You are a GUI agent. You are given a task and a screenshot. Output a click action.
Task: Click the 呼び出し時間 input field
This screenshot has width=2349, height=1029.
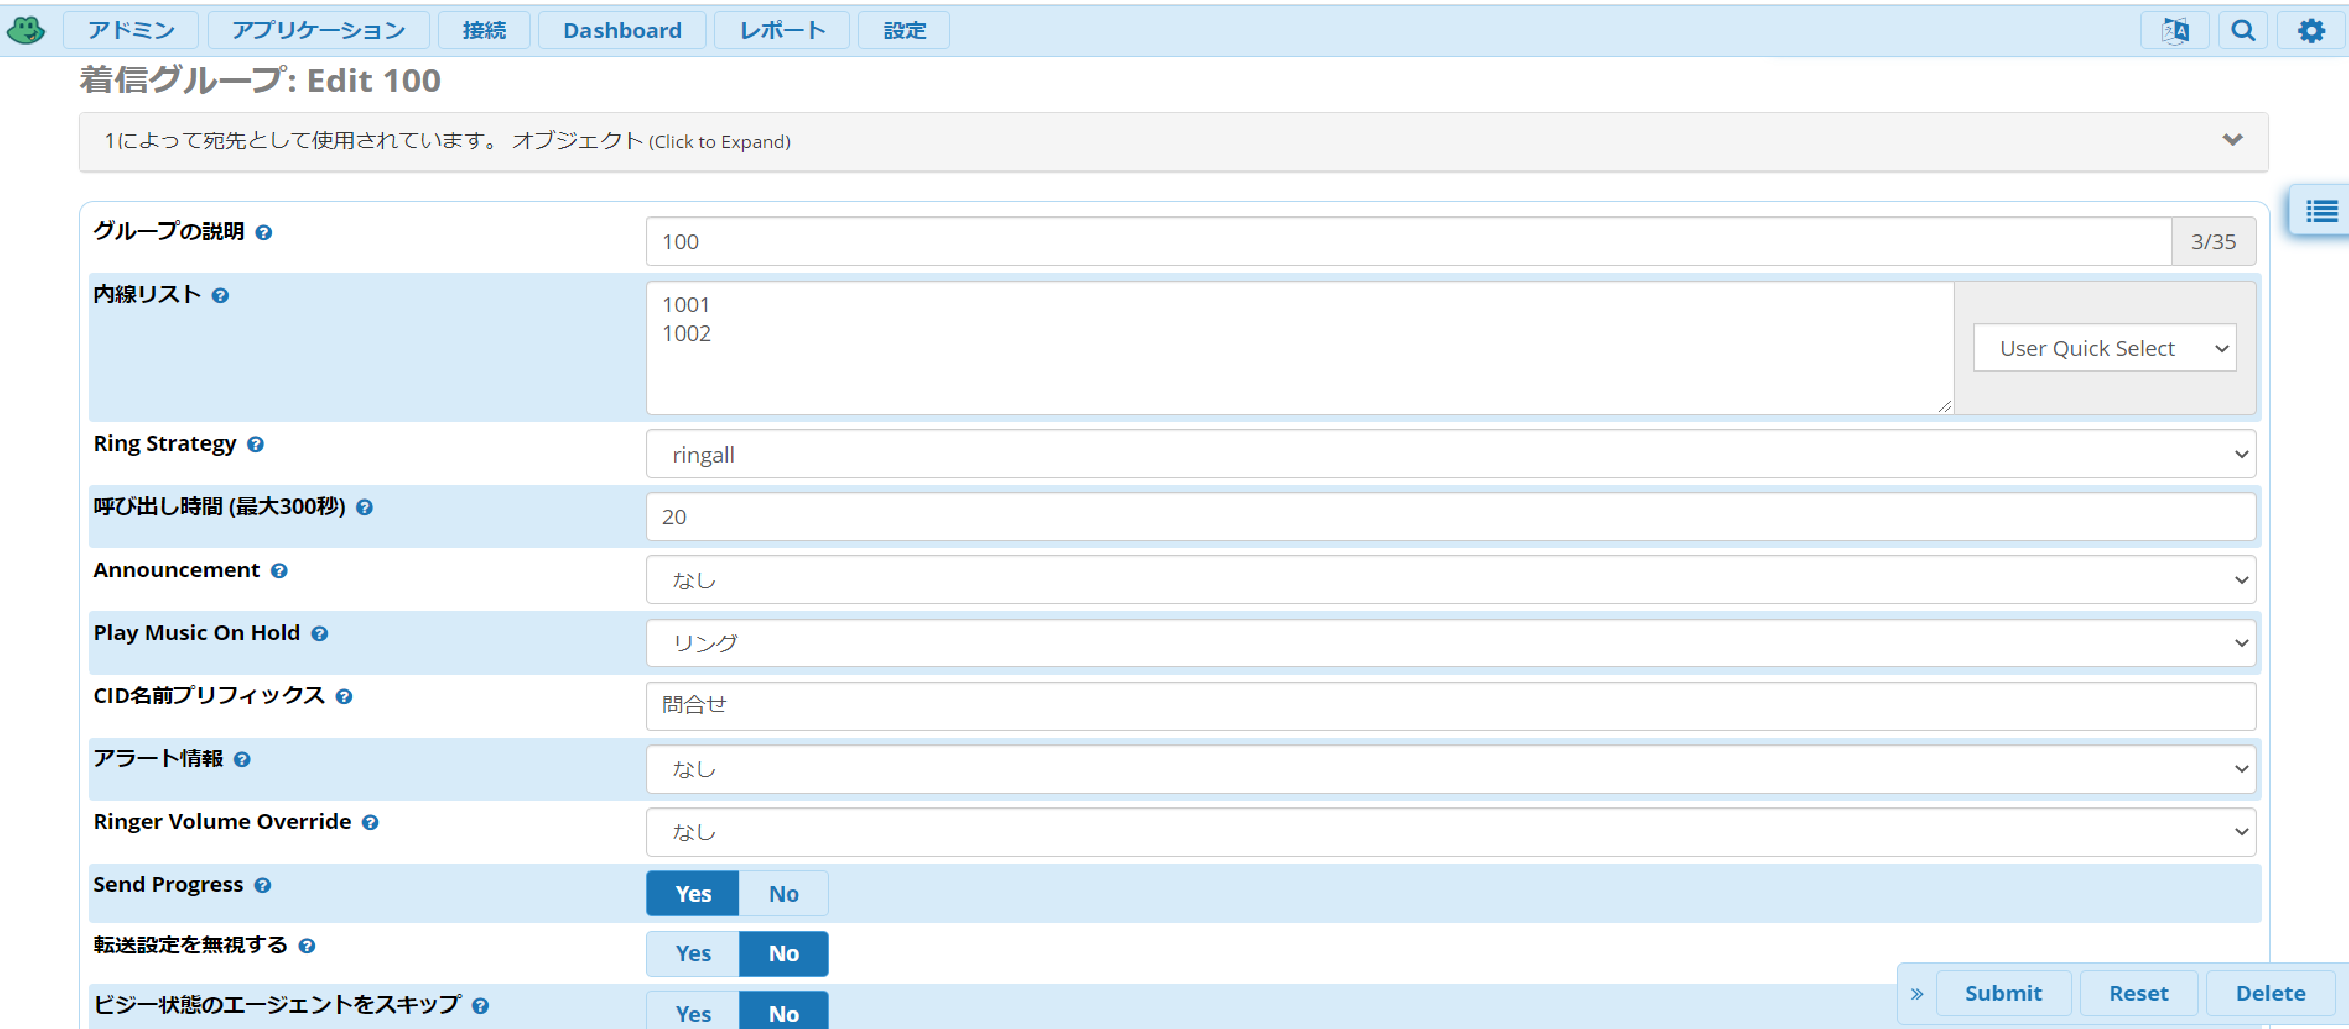1451,517
